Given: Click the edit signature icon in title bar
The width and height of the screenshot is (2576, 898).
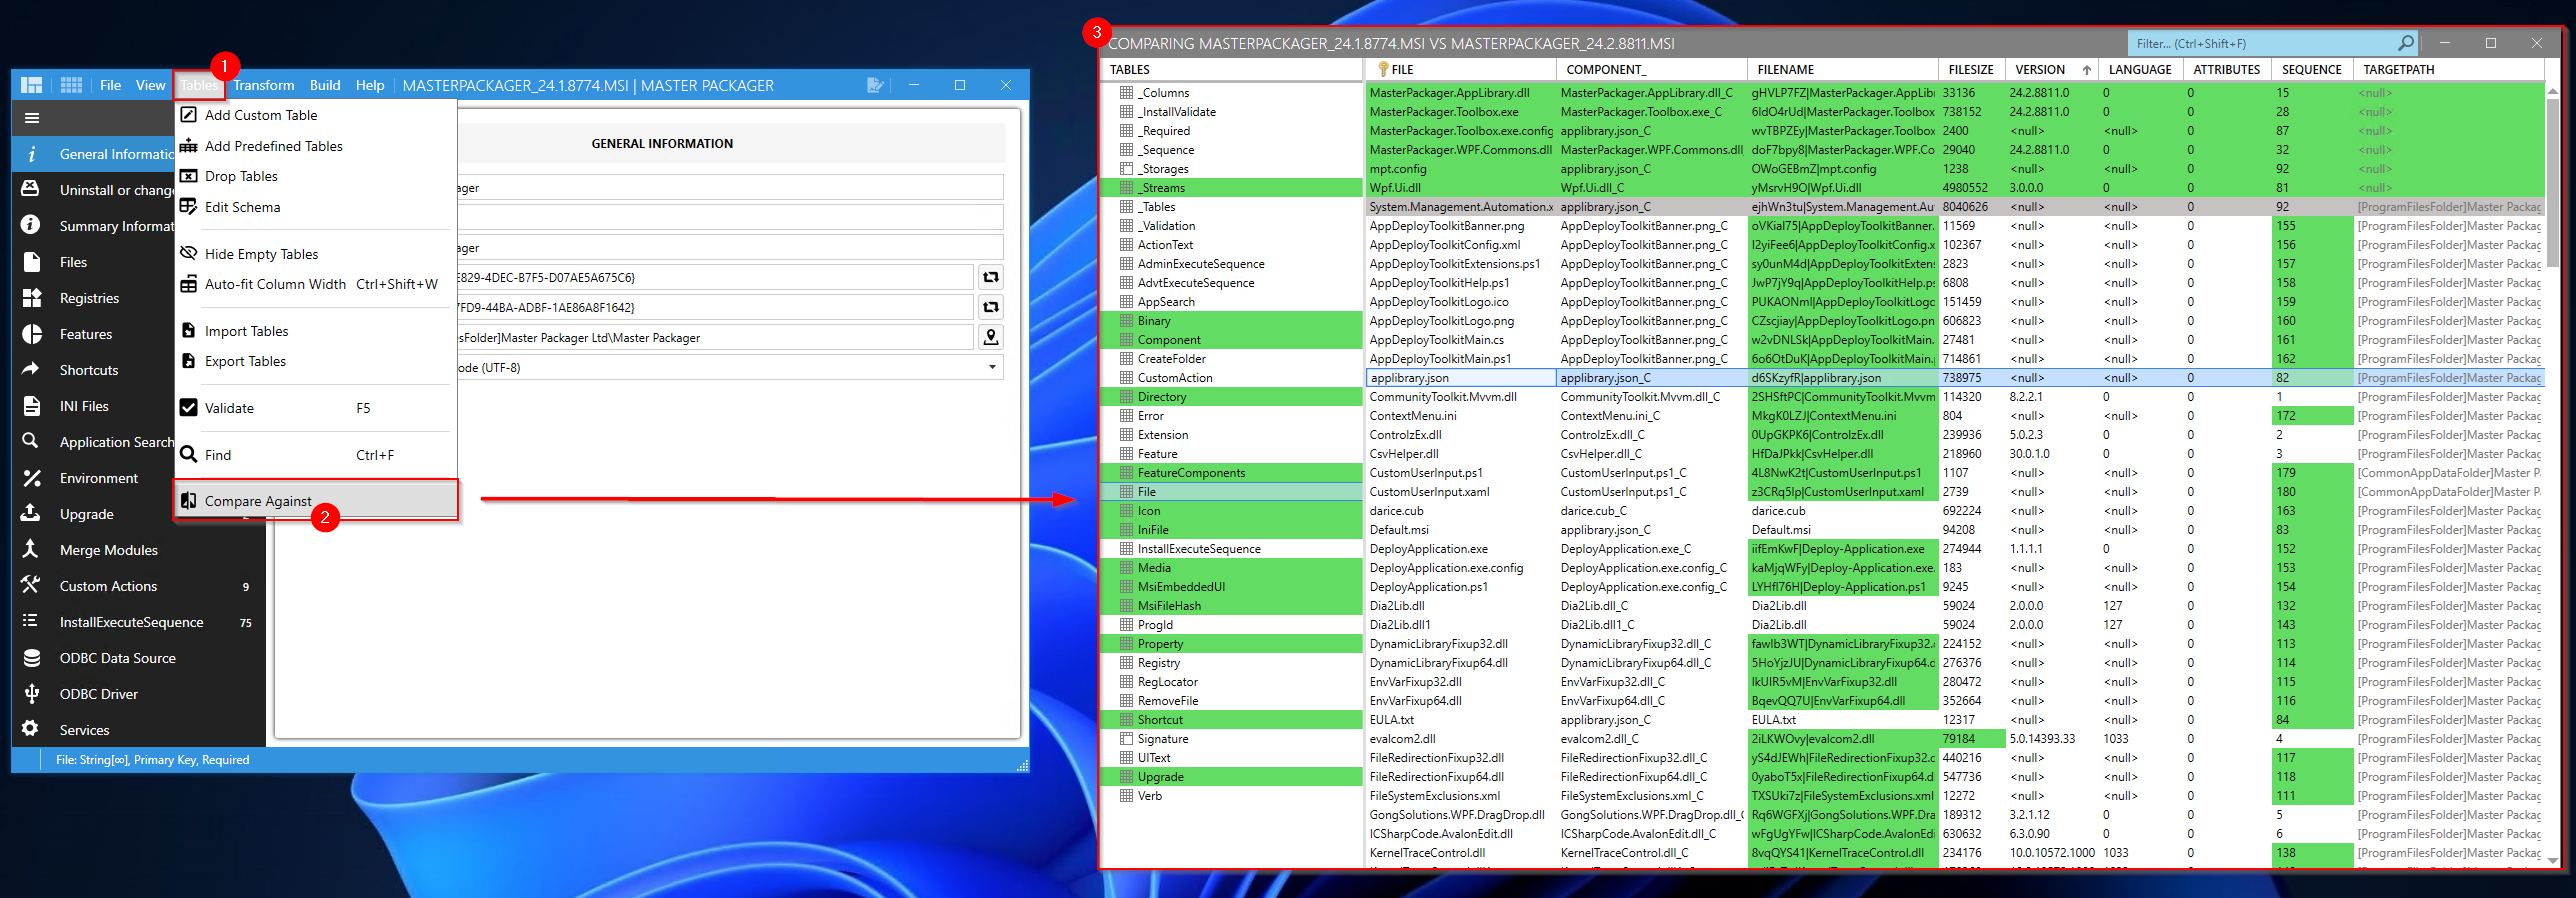Looking at the screenshot, I should 875,85.
